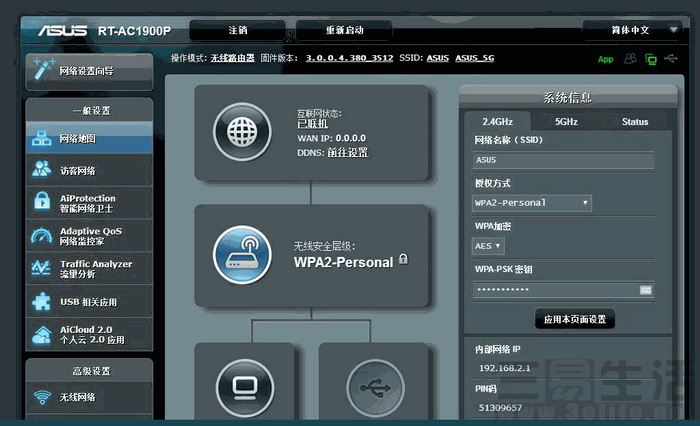
Task: Click the guest network people icon
Action: (x=42, y=169)
